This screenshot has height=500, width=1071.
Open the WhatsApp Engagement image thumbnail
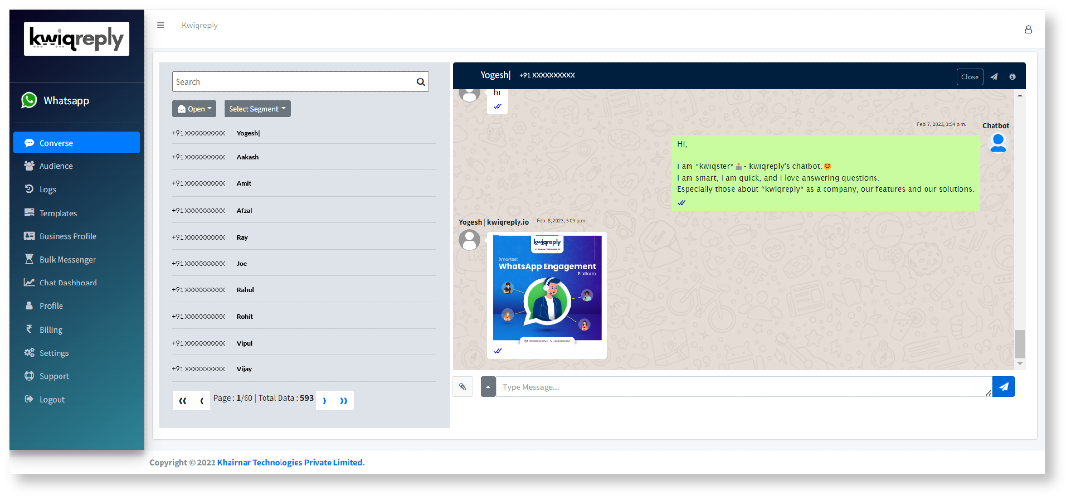click(x=547, y=288)
